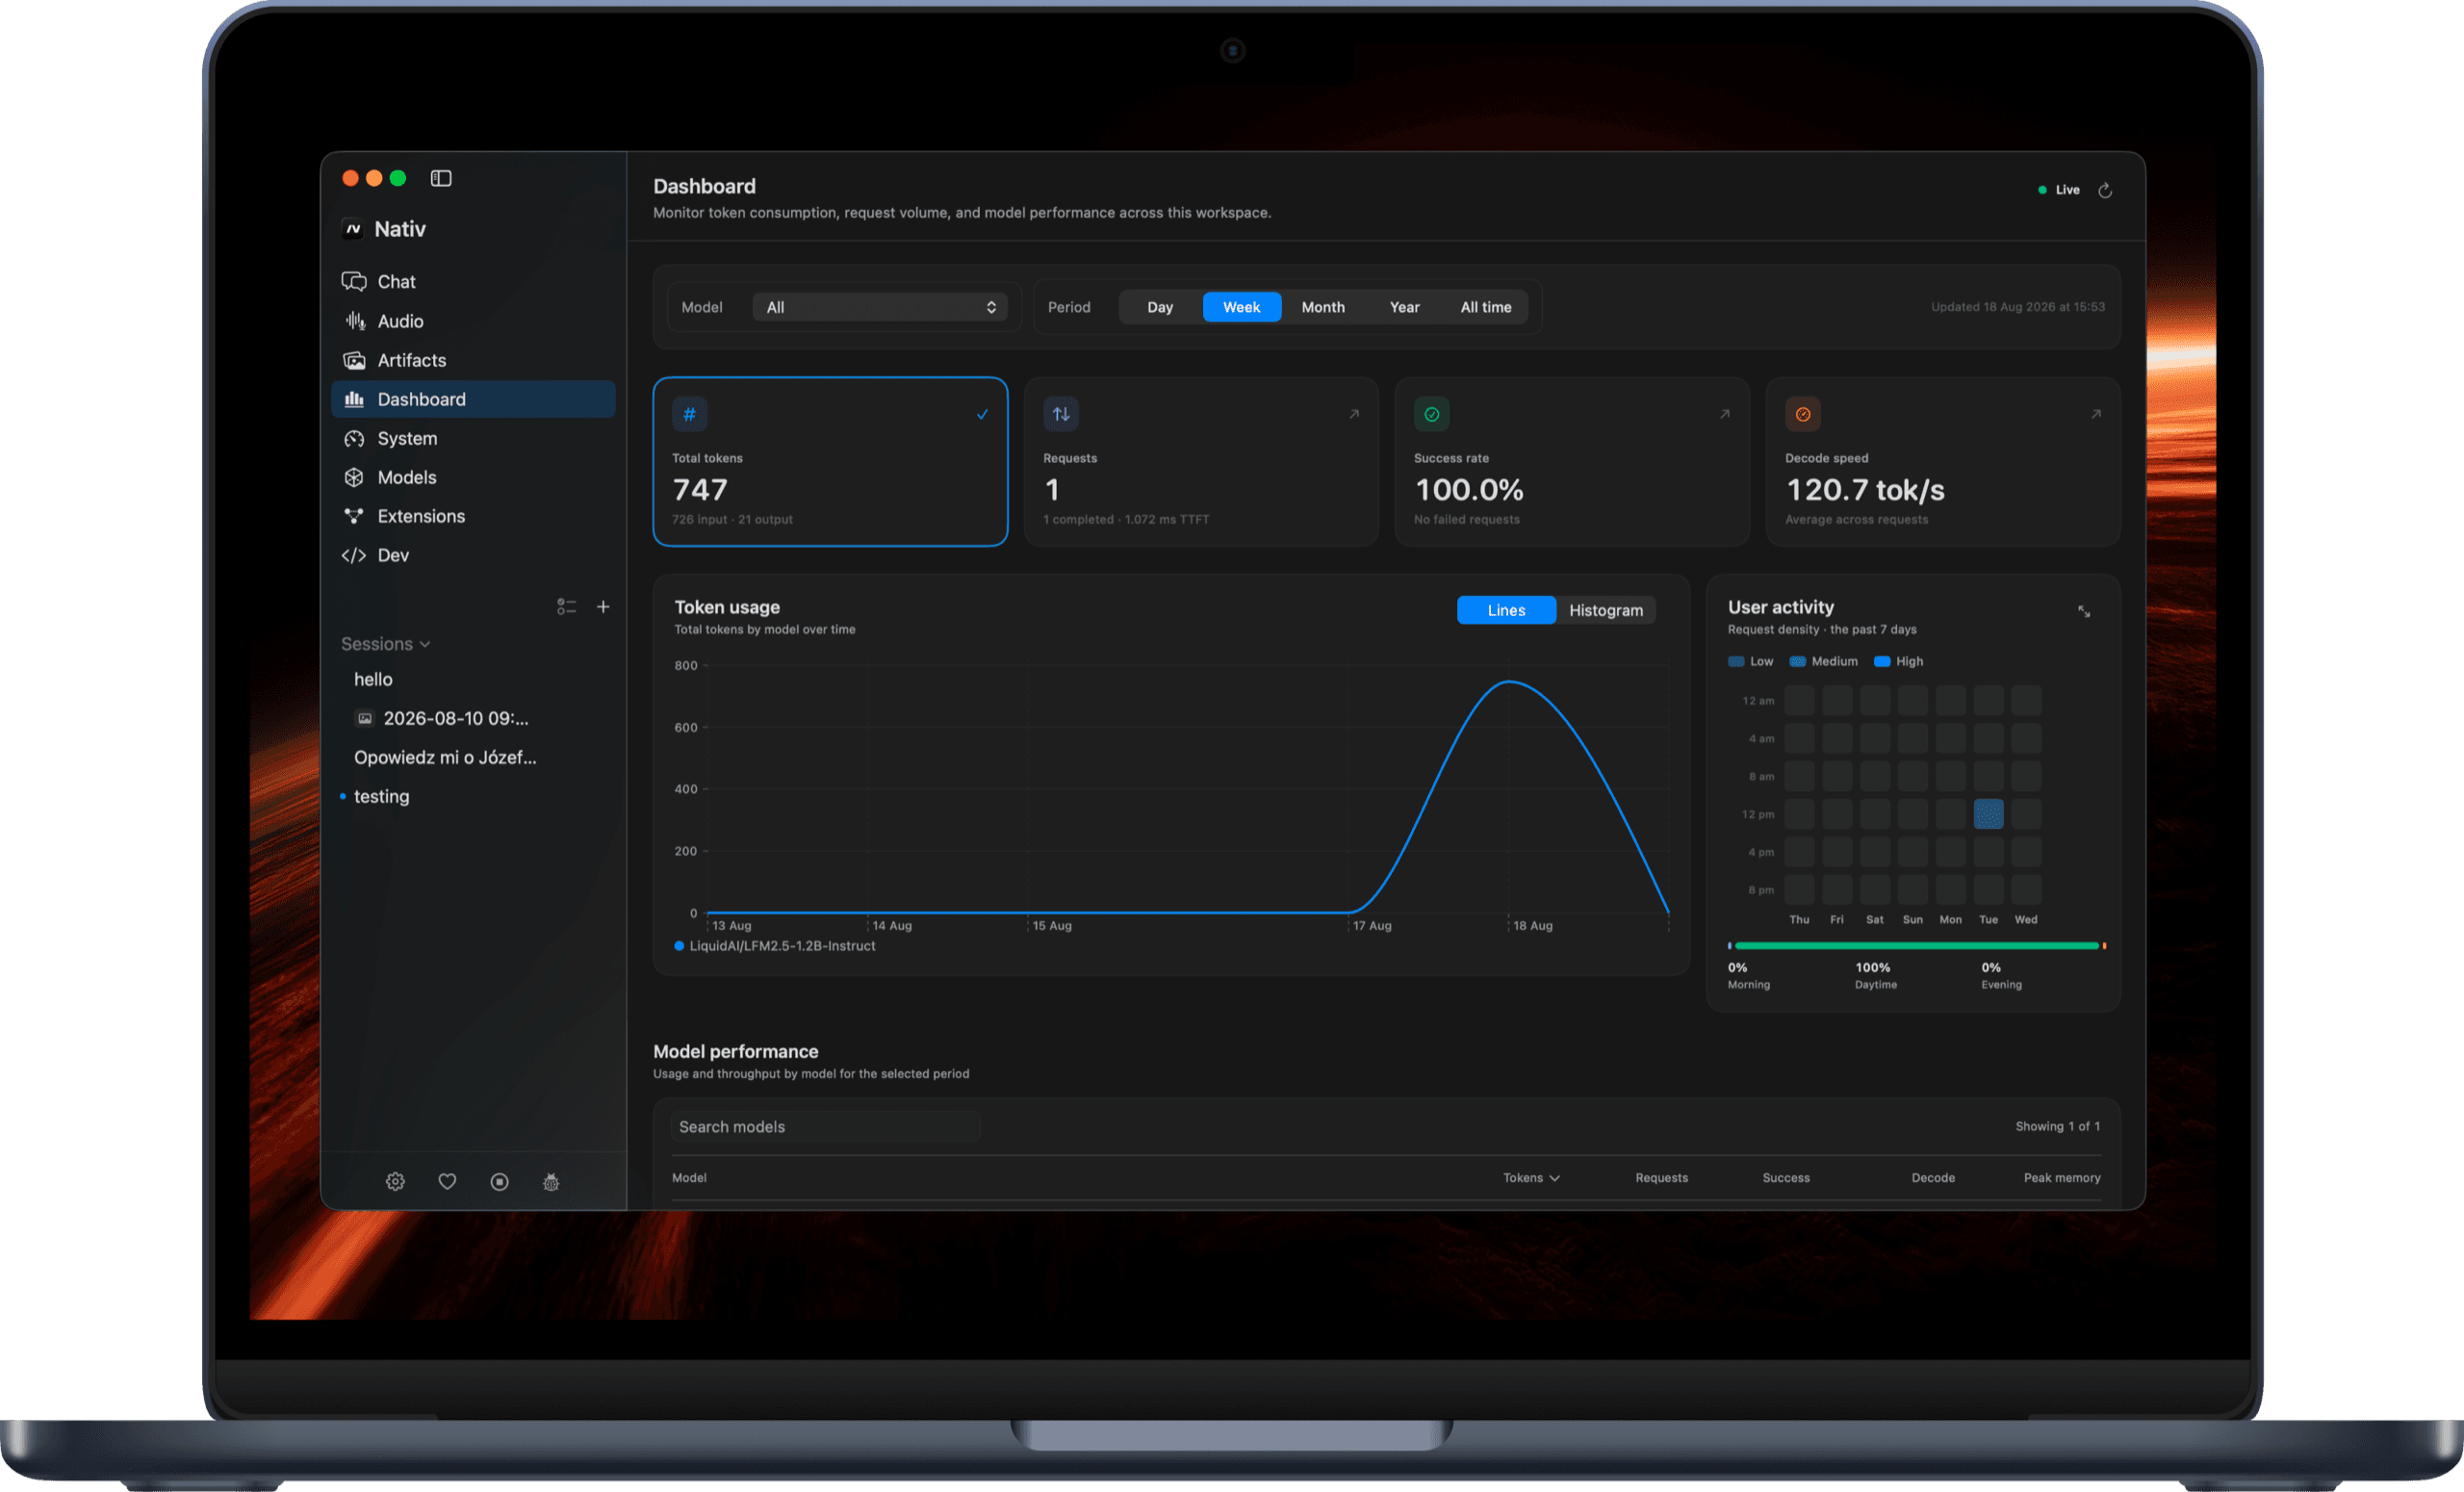2464x1492 pixels.
Task: Collapse the Sessions list
Action: [386, 644]
